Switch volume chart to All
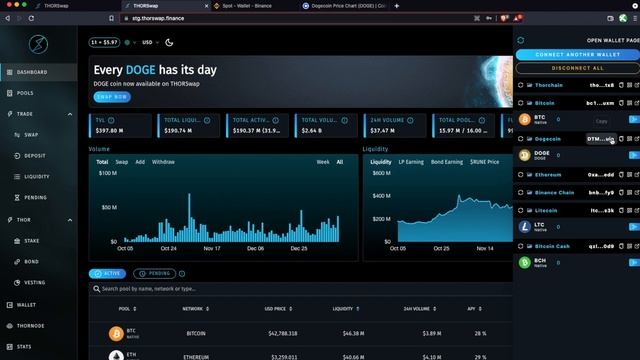640x360 pixels. [340, 162]
